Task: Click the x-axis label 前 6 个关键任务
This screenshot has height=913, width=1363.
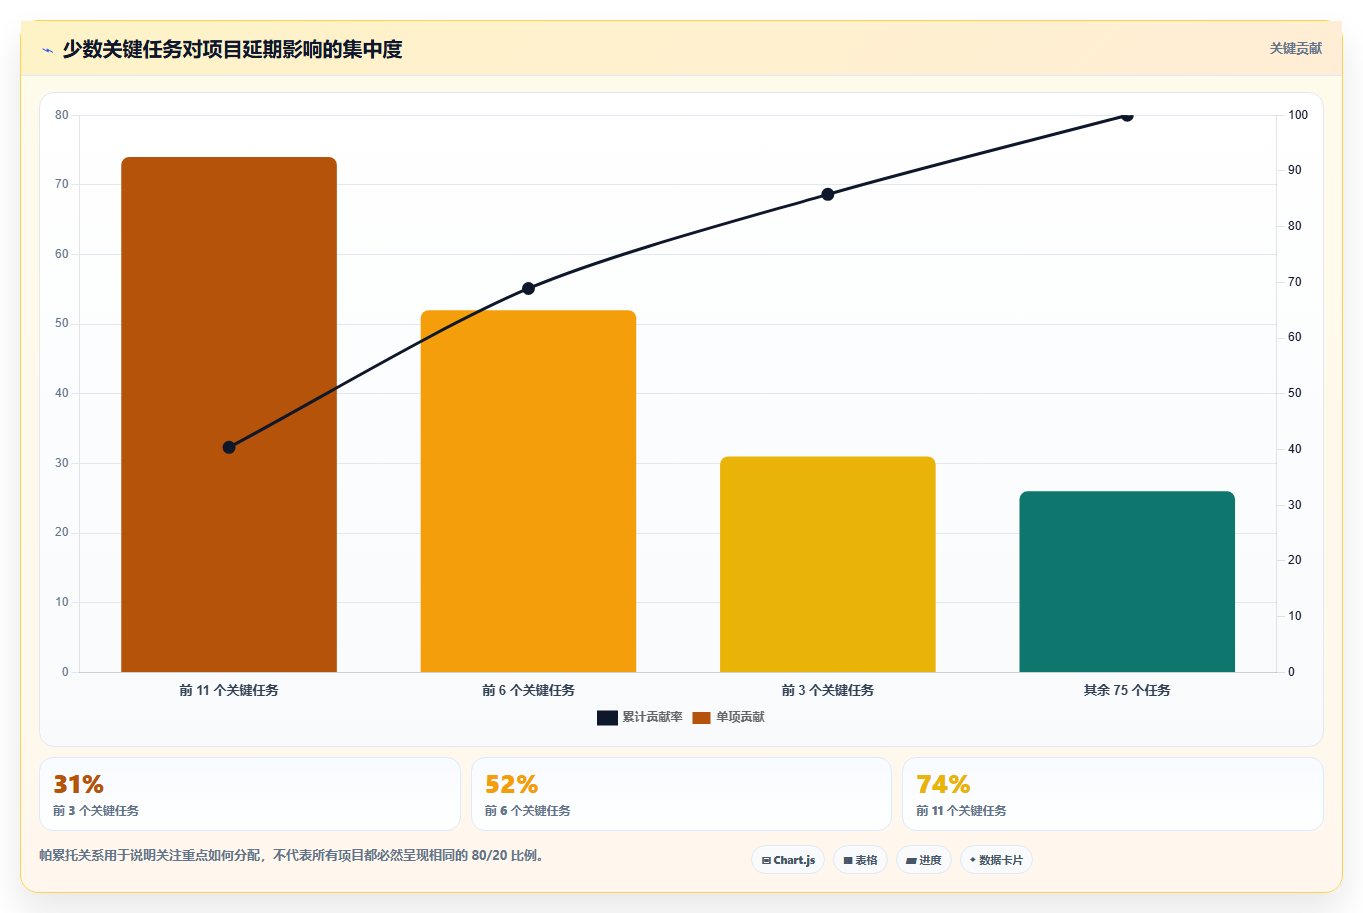Action: point(528,690)
